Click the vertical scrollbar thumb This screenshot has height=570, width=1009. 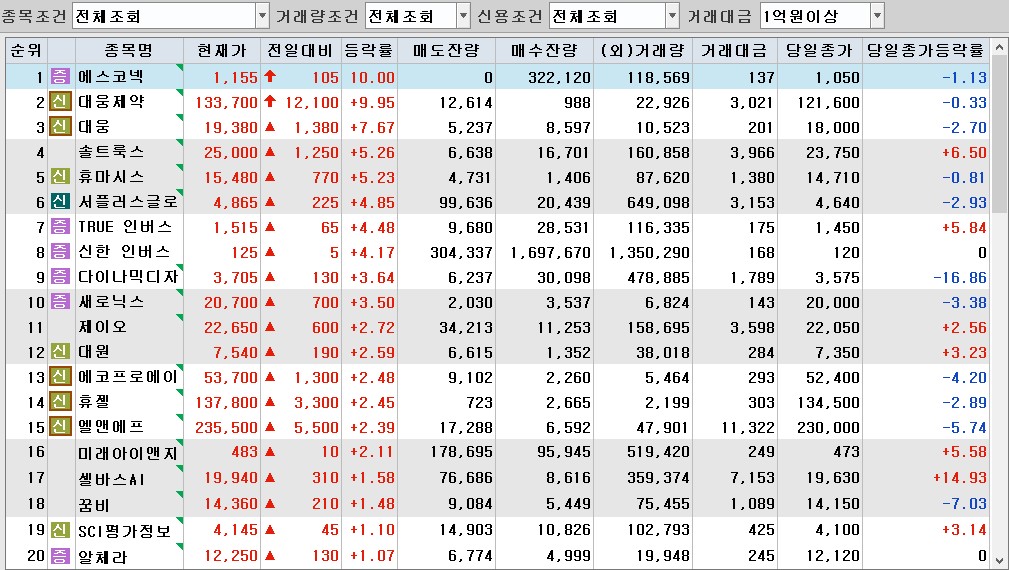pyautogui.click(x=999, y=134)
